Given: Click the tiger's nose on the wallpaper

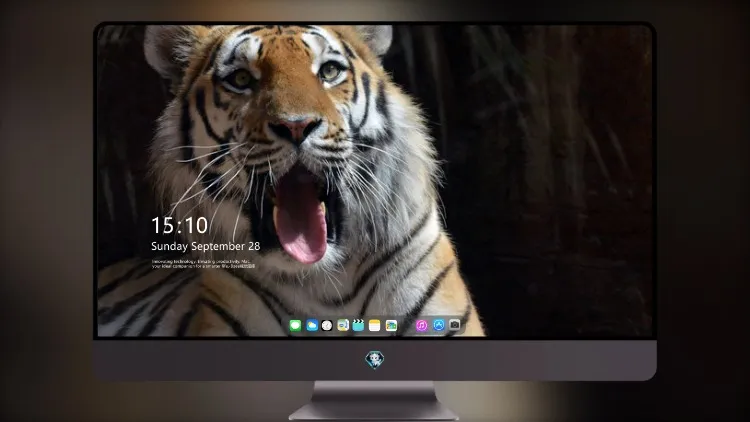Looking at the screenshot, I should [x=296, y=129].
